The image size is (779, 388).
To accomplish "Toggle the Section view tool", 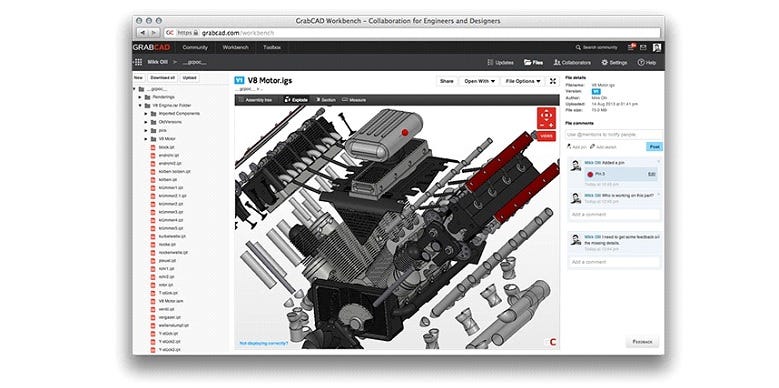I will [326, 100].
